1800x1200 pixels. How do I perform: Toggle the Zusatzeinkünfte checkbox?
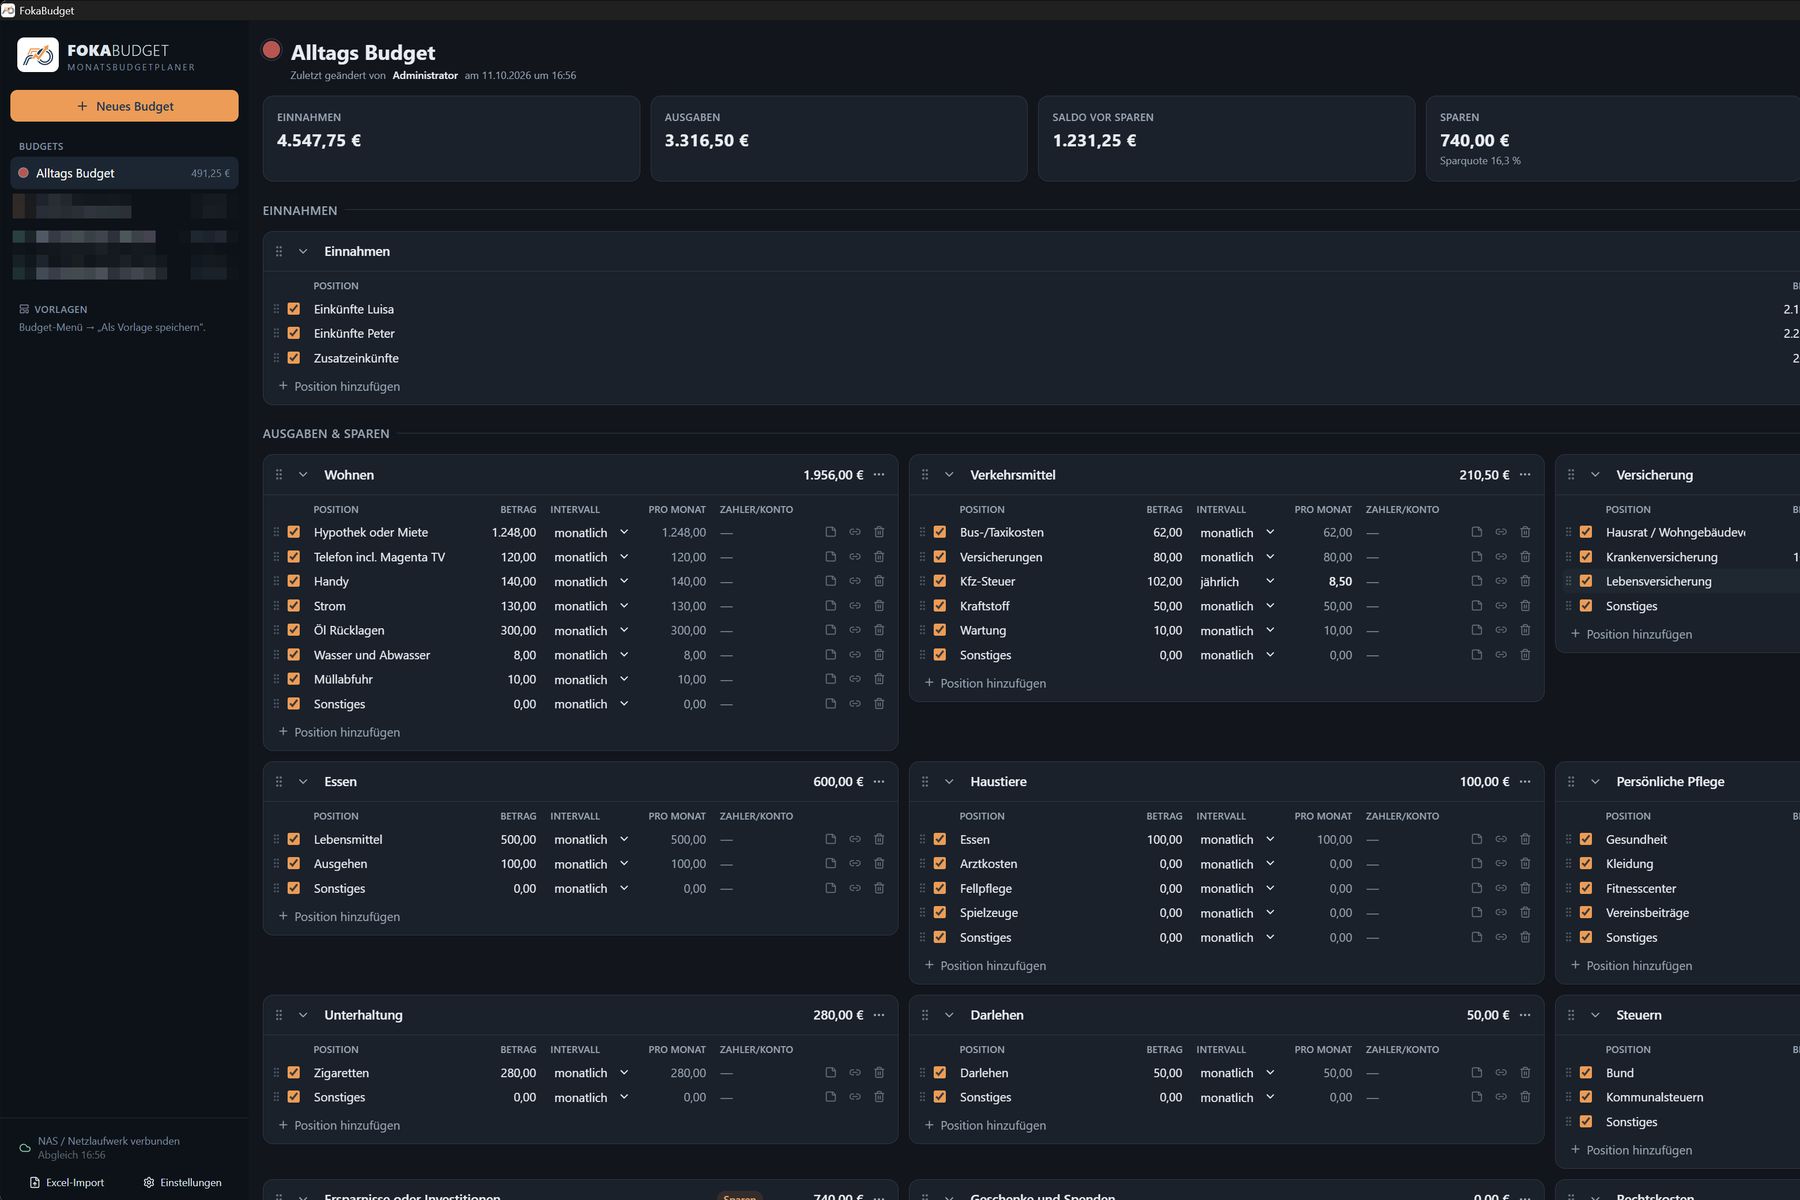pos(294,358)
